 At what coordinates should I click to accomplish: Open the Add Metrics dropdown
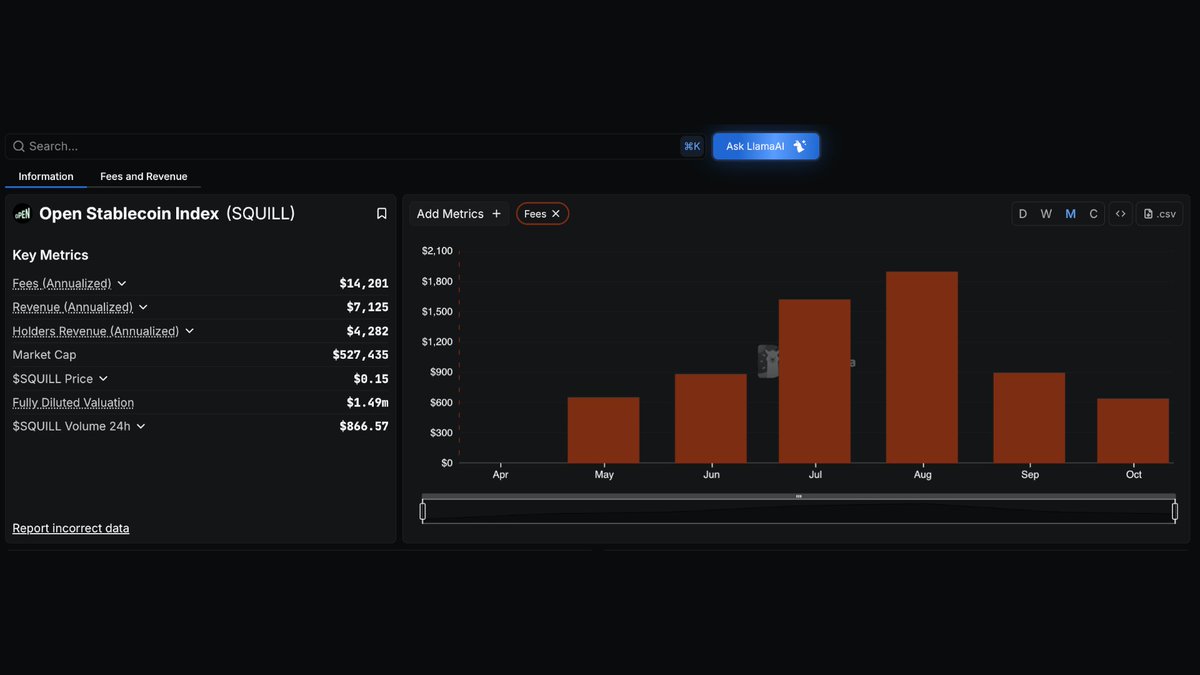(459, 214)
